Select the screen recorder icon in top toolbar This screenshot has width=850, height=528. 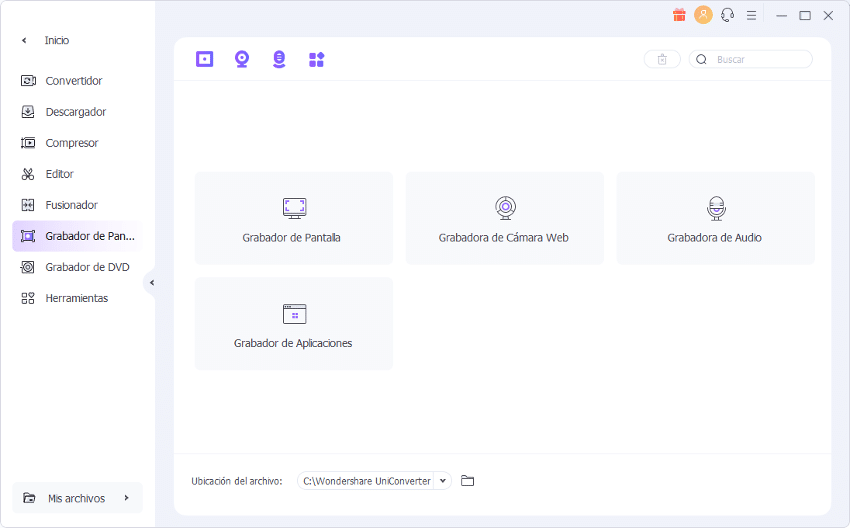204,59
